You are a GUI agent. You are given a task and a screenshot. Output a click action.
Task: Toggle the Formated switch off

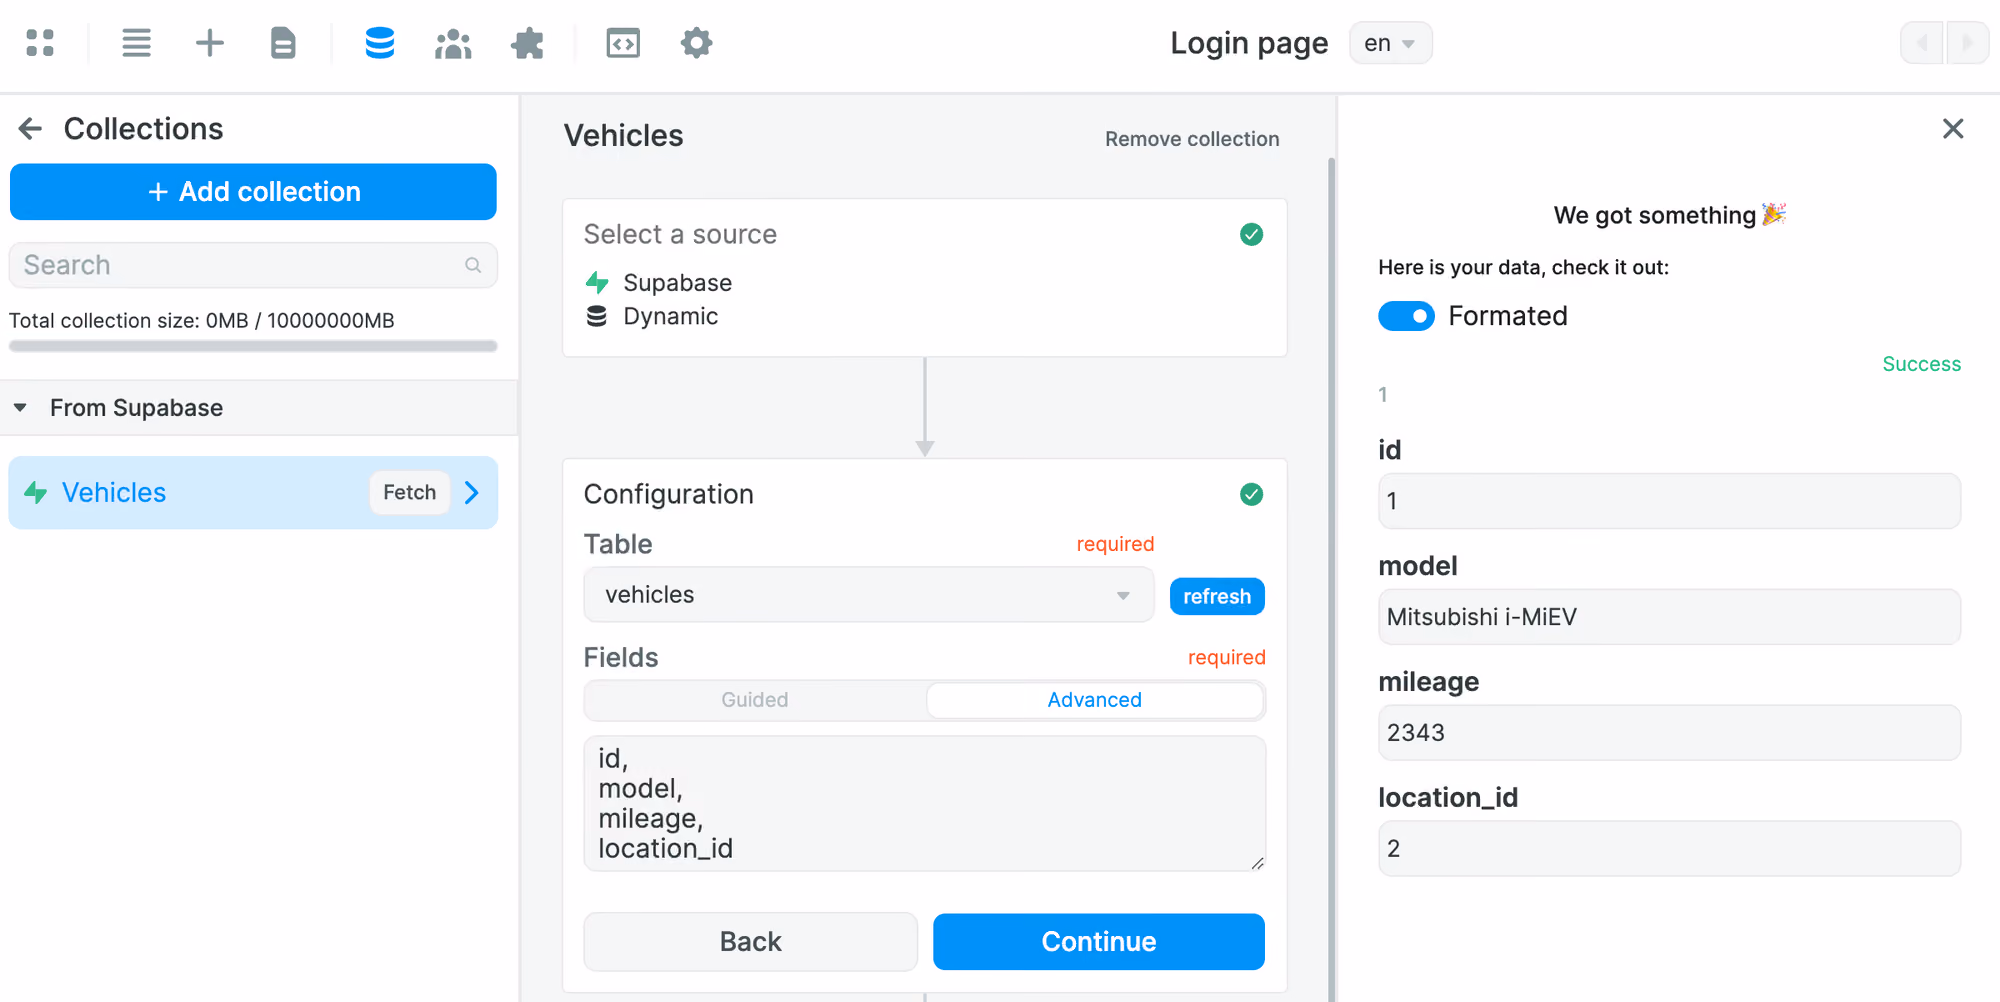1406,316
